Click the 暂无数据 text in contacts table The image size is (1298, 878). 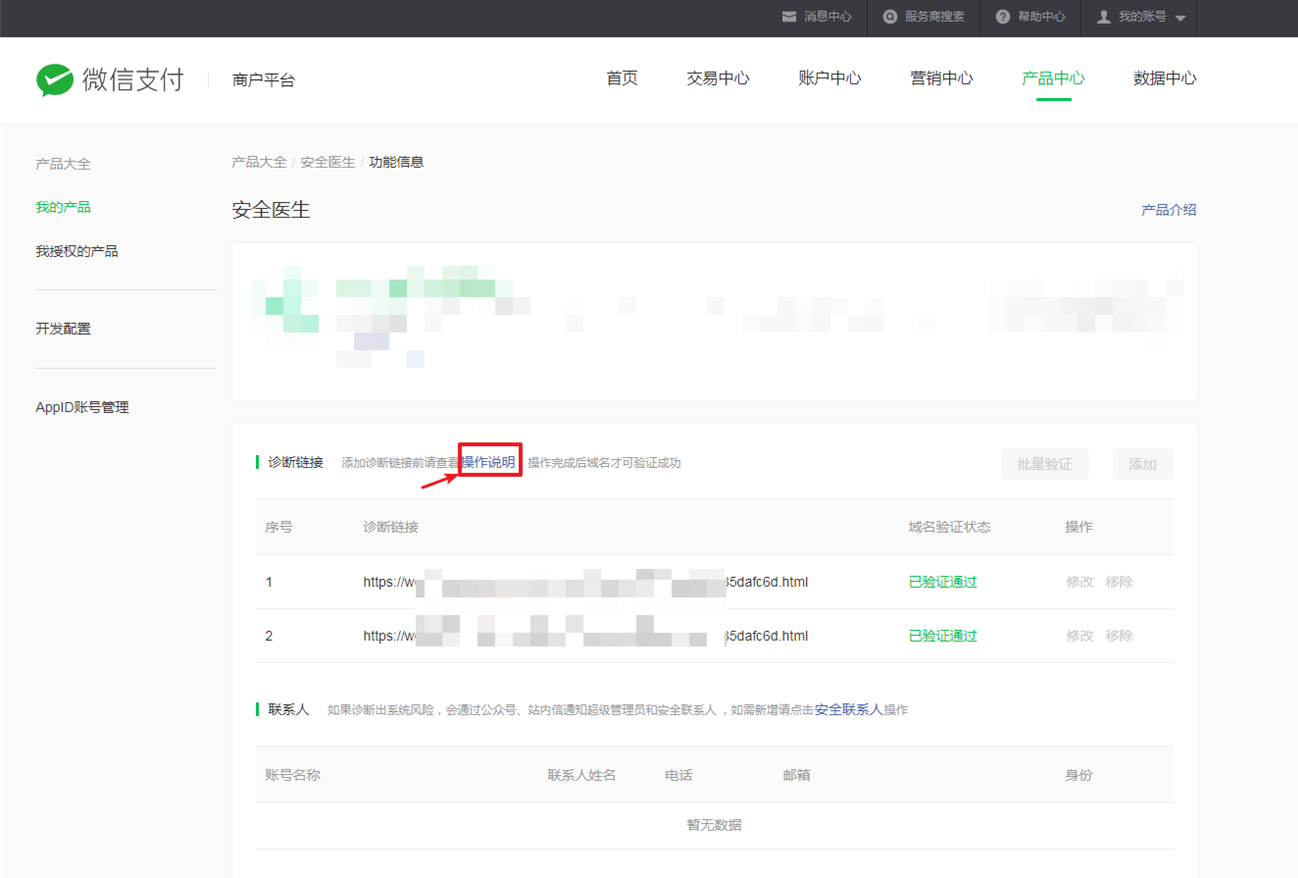(x=714, y=825)
